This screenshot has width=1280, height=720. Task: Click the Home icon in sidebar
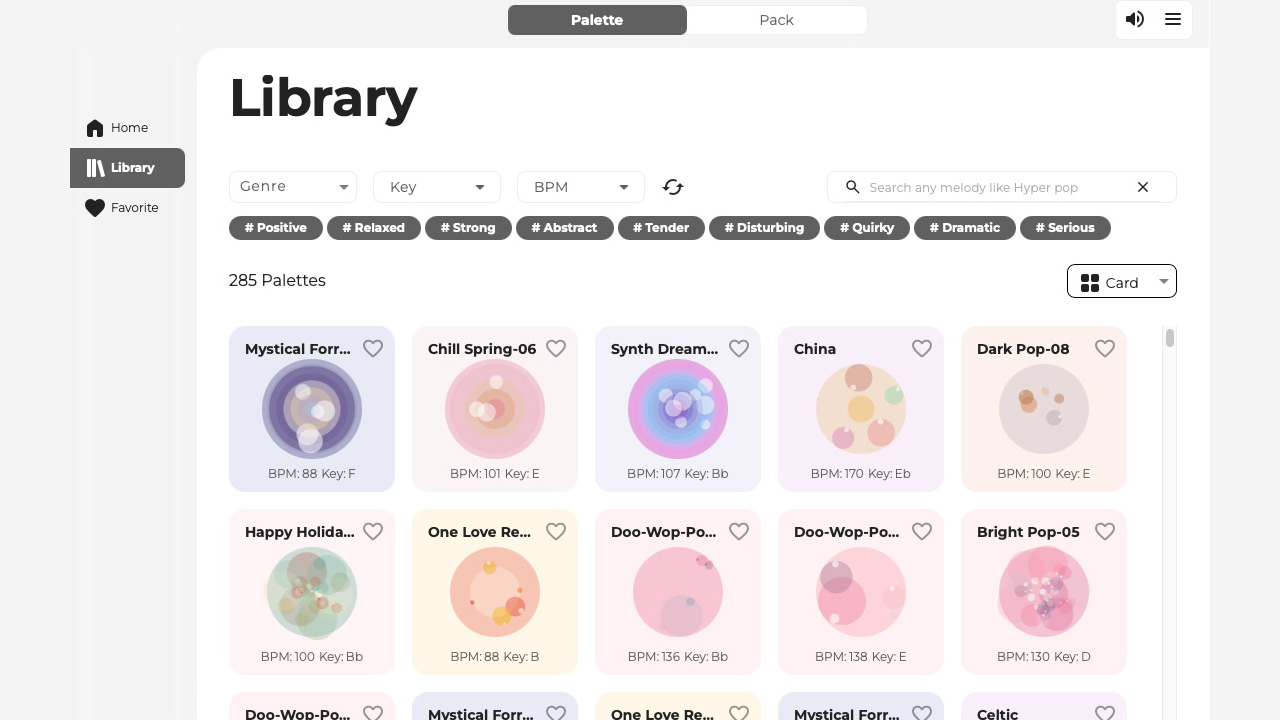[x=95, y=128]
